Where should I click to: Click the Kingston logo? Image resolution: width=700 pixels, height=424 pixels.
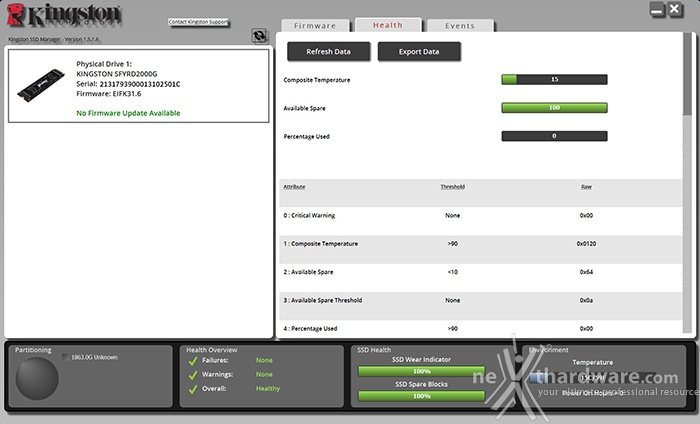pyautogui.click(x=64, y=15)
